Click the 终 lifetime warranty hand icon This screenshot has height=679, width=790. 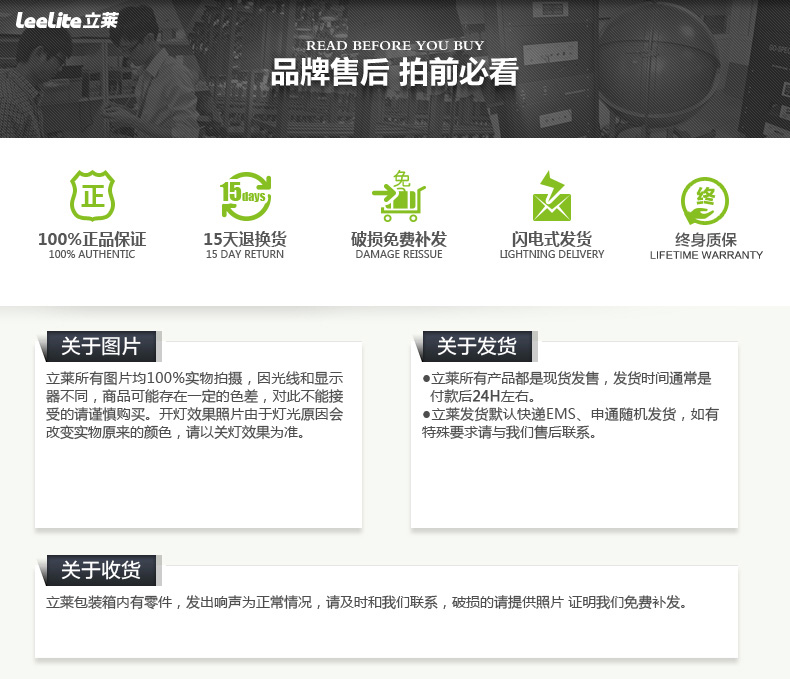pyautogui.click(x=705, y=200)
